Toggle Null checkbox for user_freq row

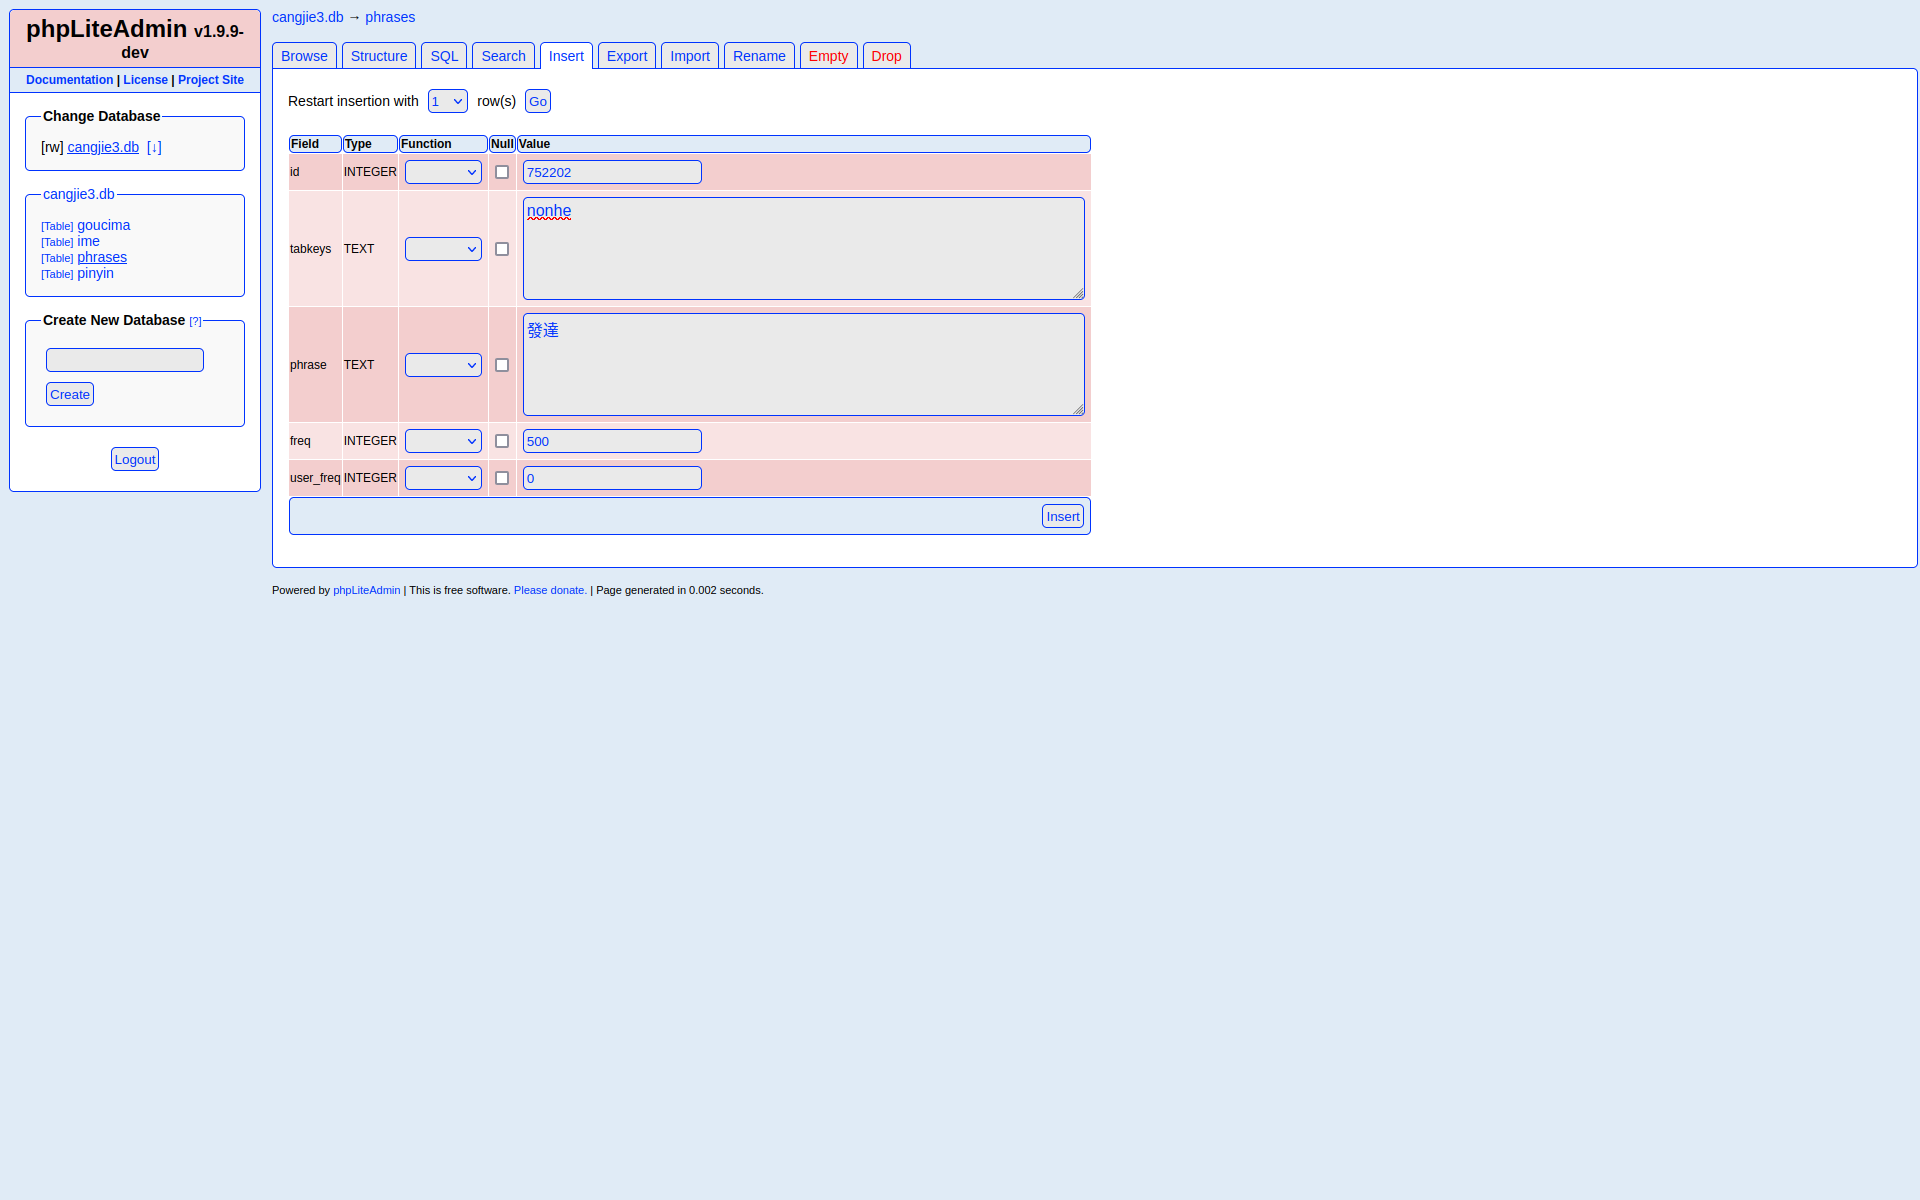pyautogui.click(x=502, y=478)
